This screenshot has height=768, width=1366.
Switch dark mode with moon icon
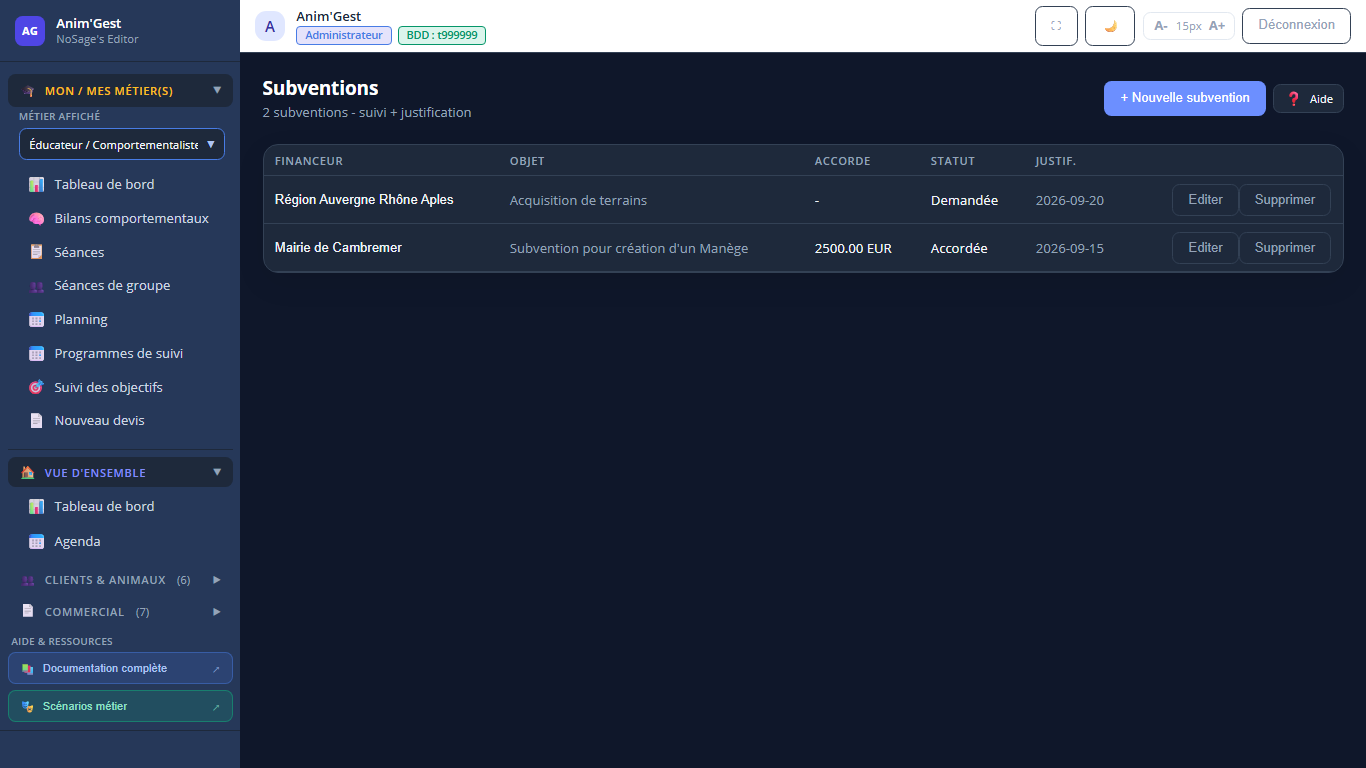1110,26
